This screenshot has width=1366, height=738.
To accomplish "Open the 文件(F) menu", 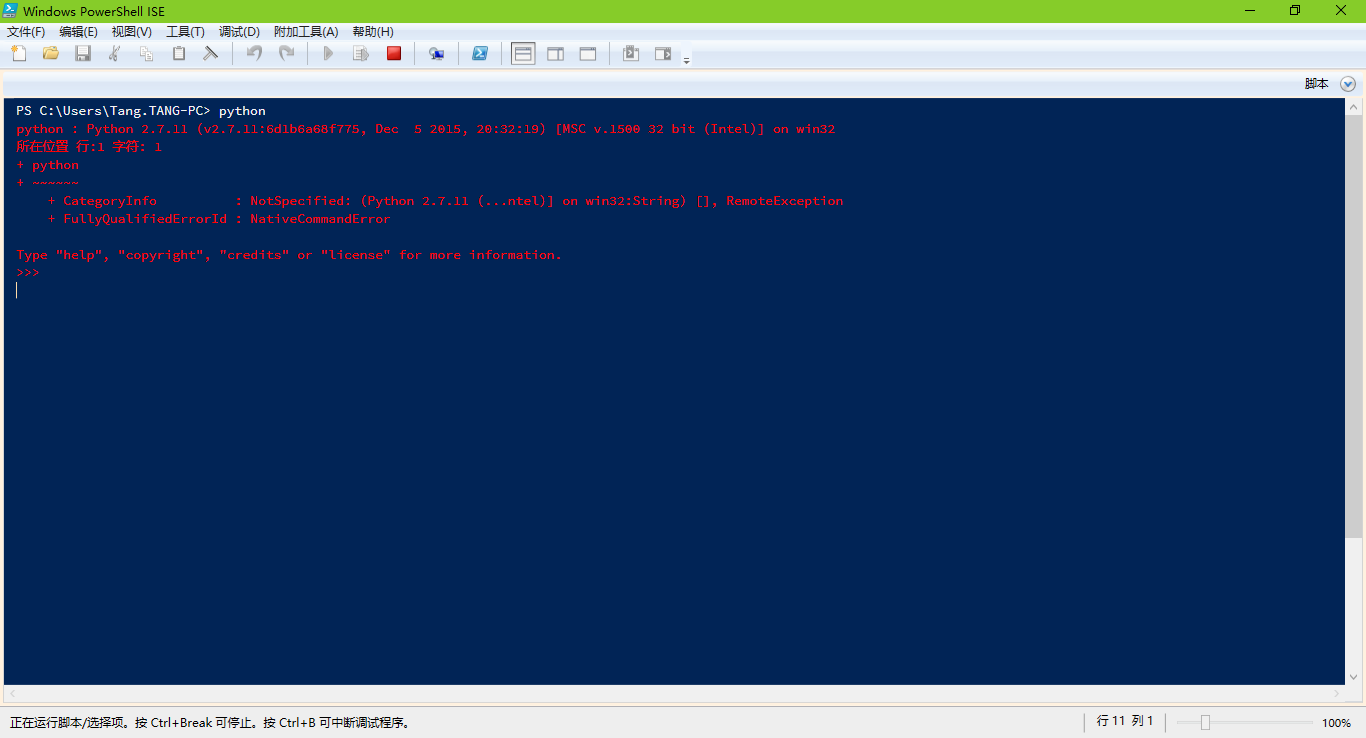I will pos(26,32).
